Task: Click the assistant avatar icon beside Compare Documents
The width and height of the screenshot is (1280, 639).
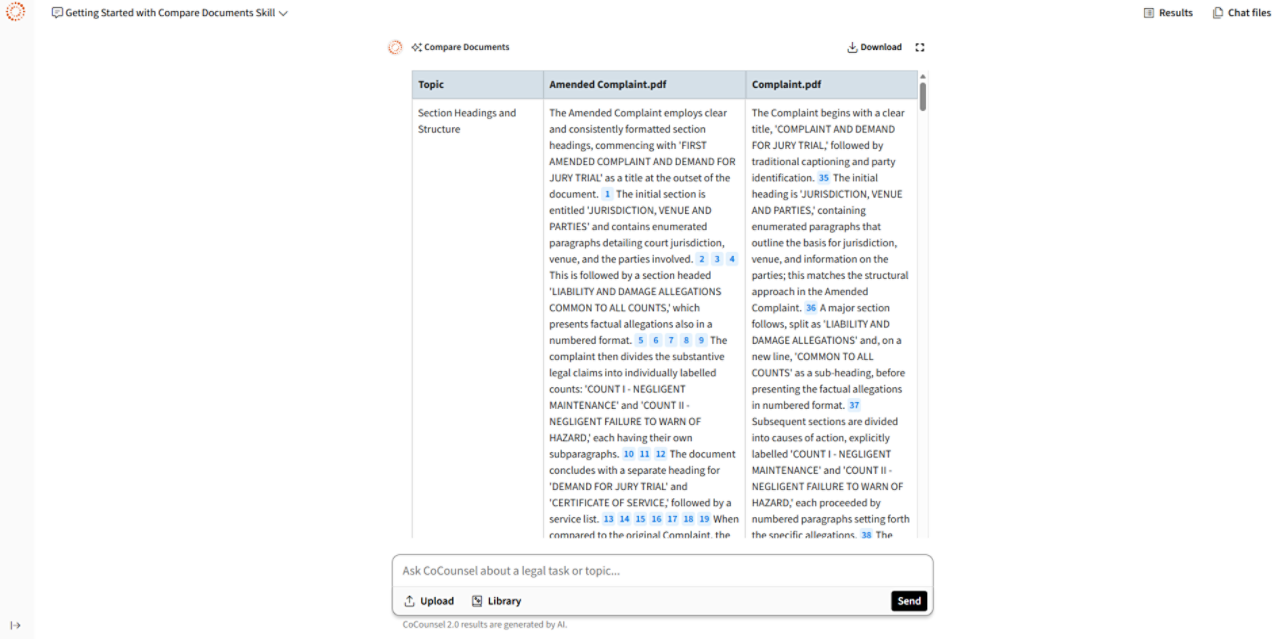Action: [x=395, y=47]
